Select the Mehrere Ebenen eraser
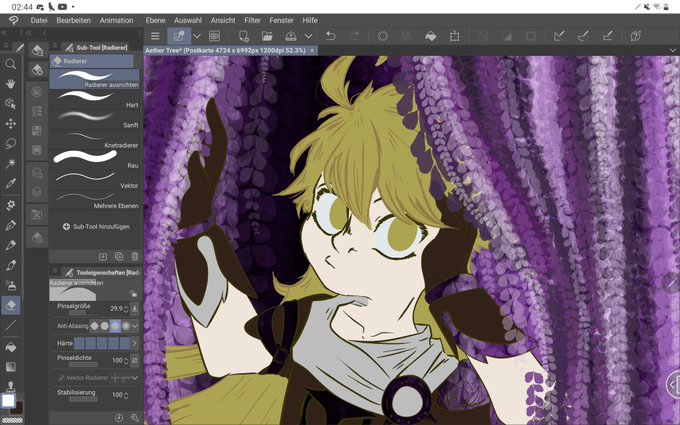 (95, 200)
